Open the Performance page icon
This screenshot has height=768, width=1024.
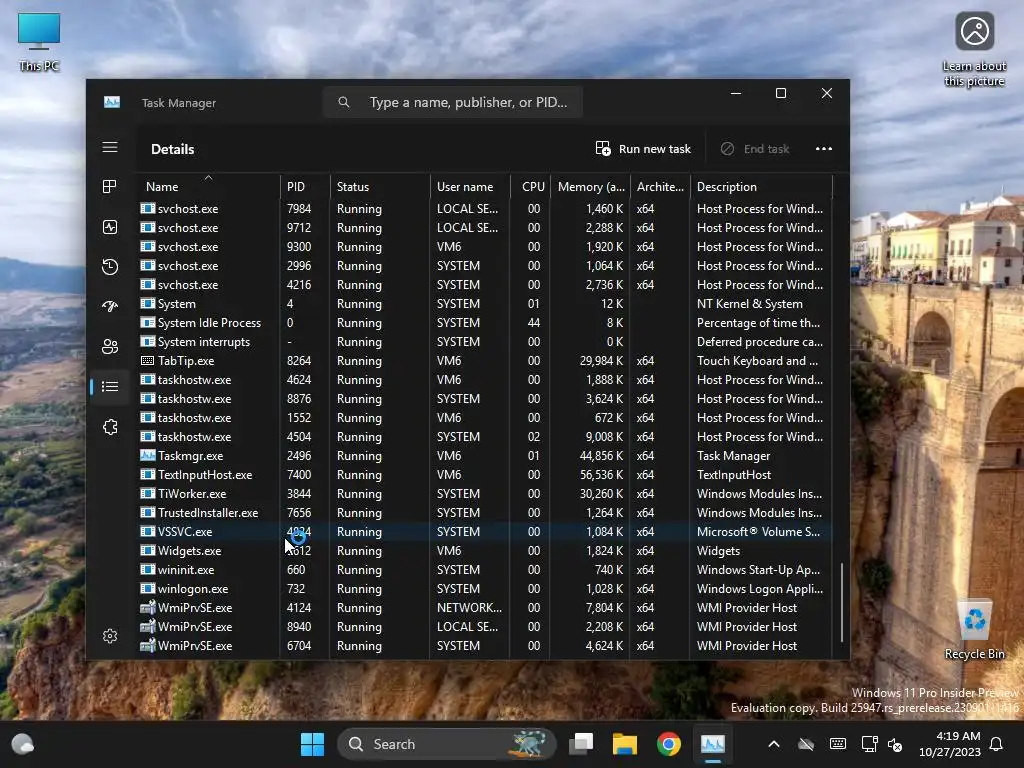tap(110, 227)
